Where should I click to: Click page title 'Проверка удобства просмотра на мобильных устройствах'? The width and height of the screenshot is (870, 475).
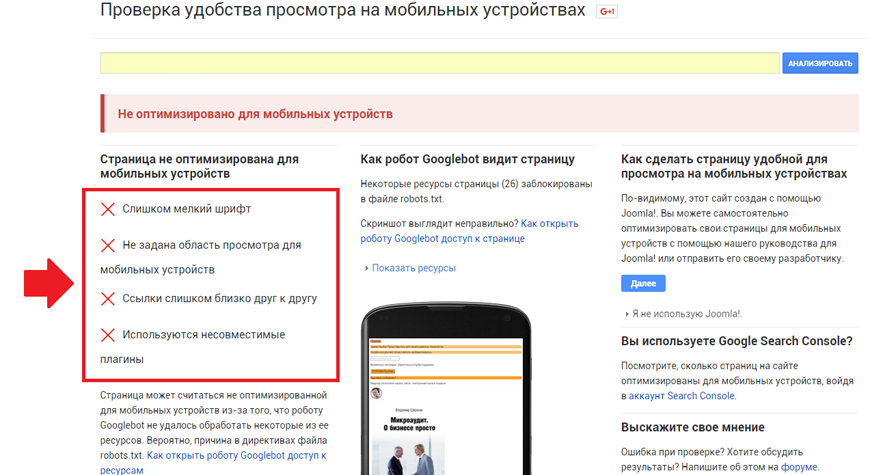(343, 10)
